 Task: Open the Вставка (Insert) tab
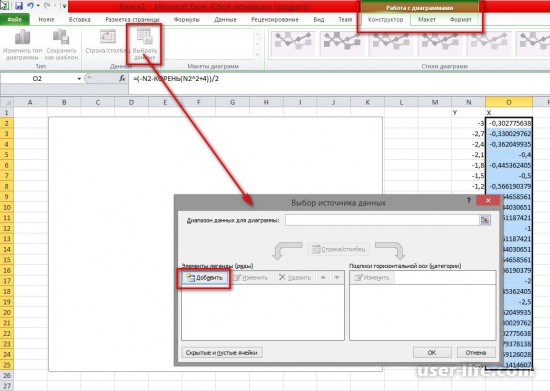point(79,20)
